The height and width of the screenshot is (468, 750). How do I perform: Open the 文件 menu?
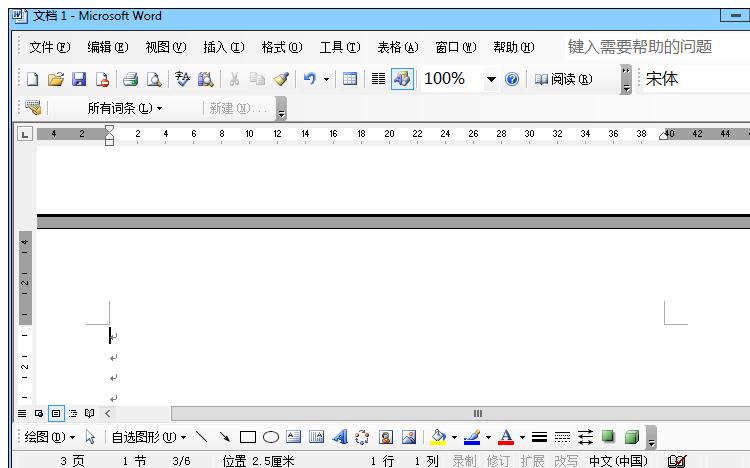[x=50, y=47]
